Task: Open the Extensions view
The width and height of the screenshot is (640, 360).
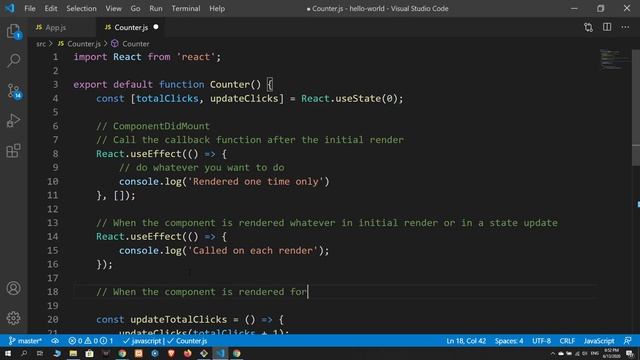Action: click(x=13, y=151)
